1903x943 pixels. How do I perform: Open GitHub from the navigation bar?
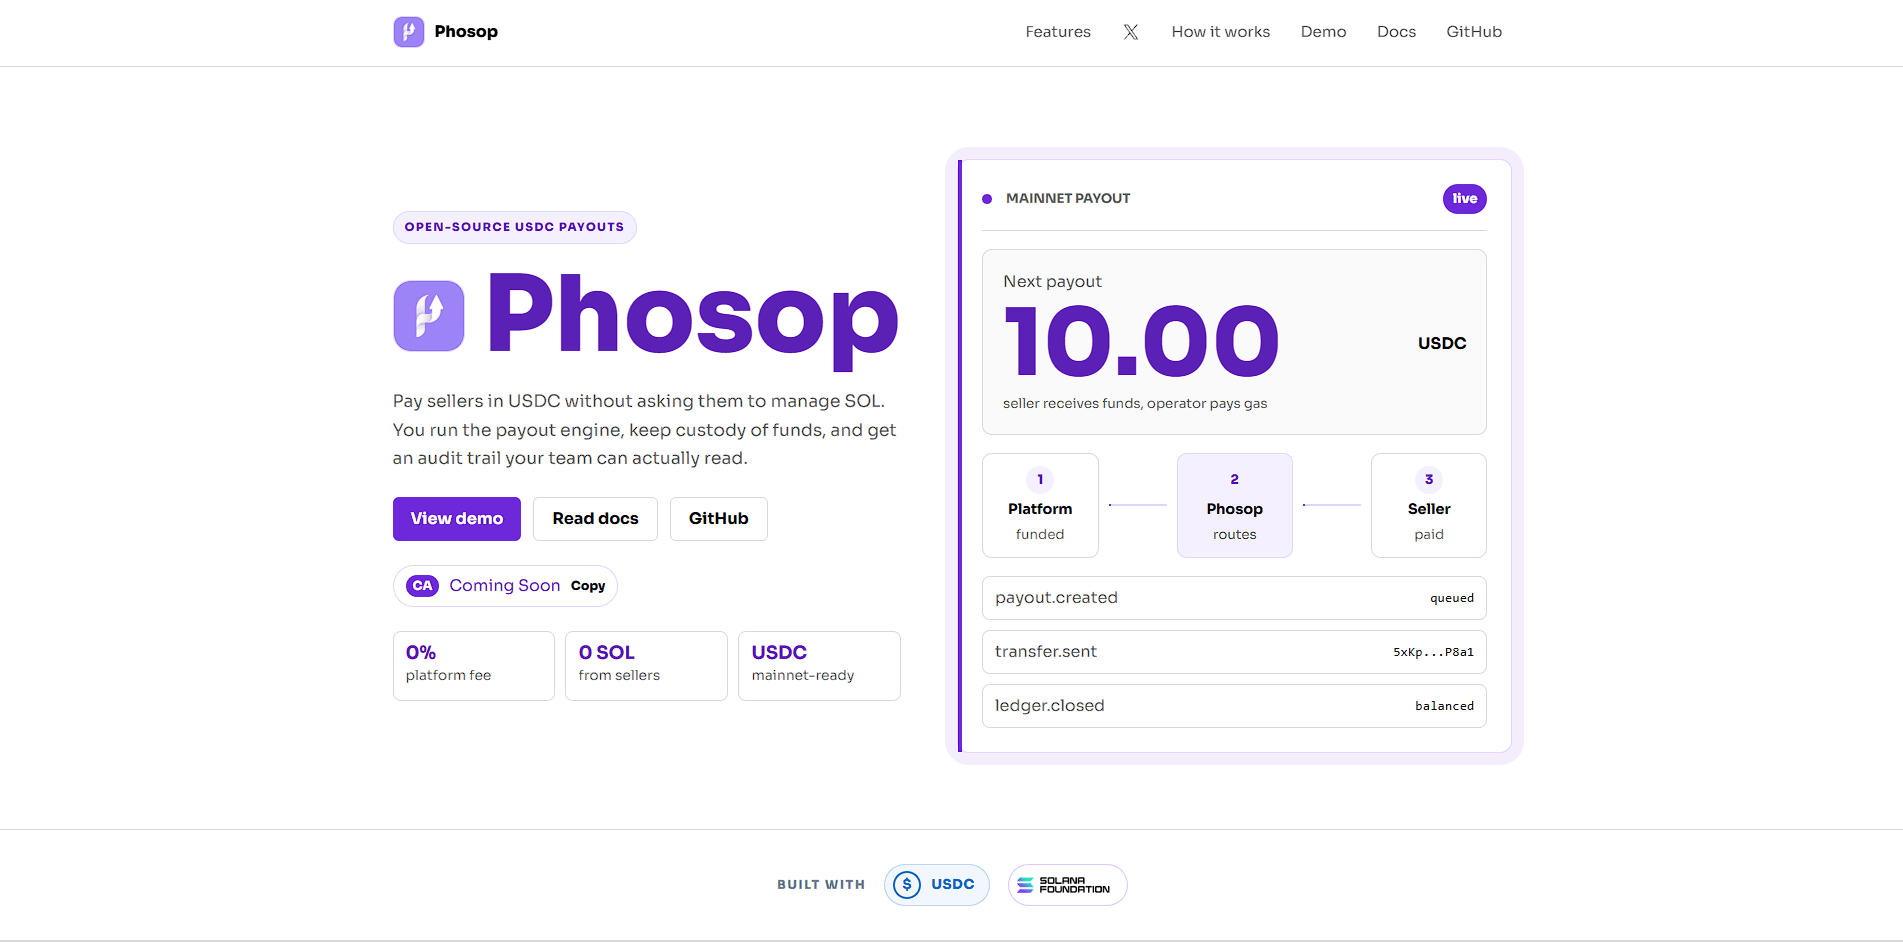pos(1474,32)
